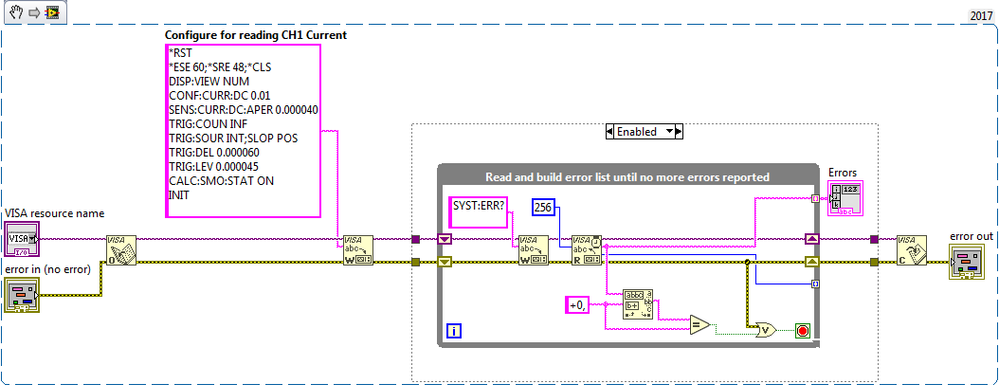Click the VISA Read node inside the loop

pos(586,250)
